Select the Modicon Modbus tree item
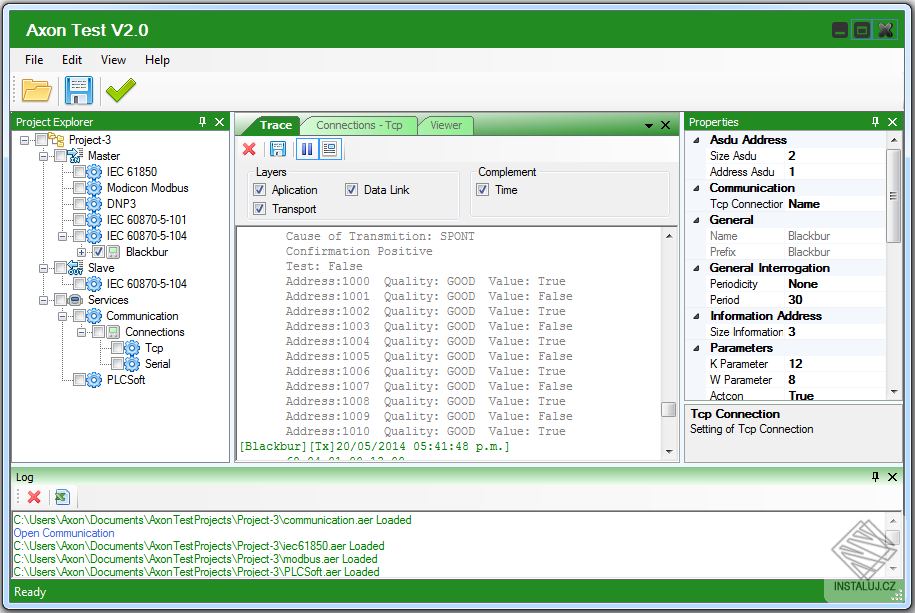 point(148,188)
